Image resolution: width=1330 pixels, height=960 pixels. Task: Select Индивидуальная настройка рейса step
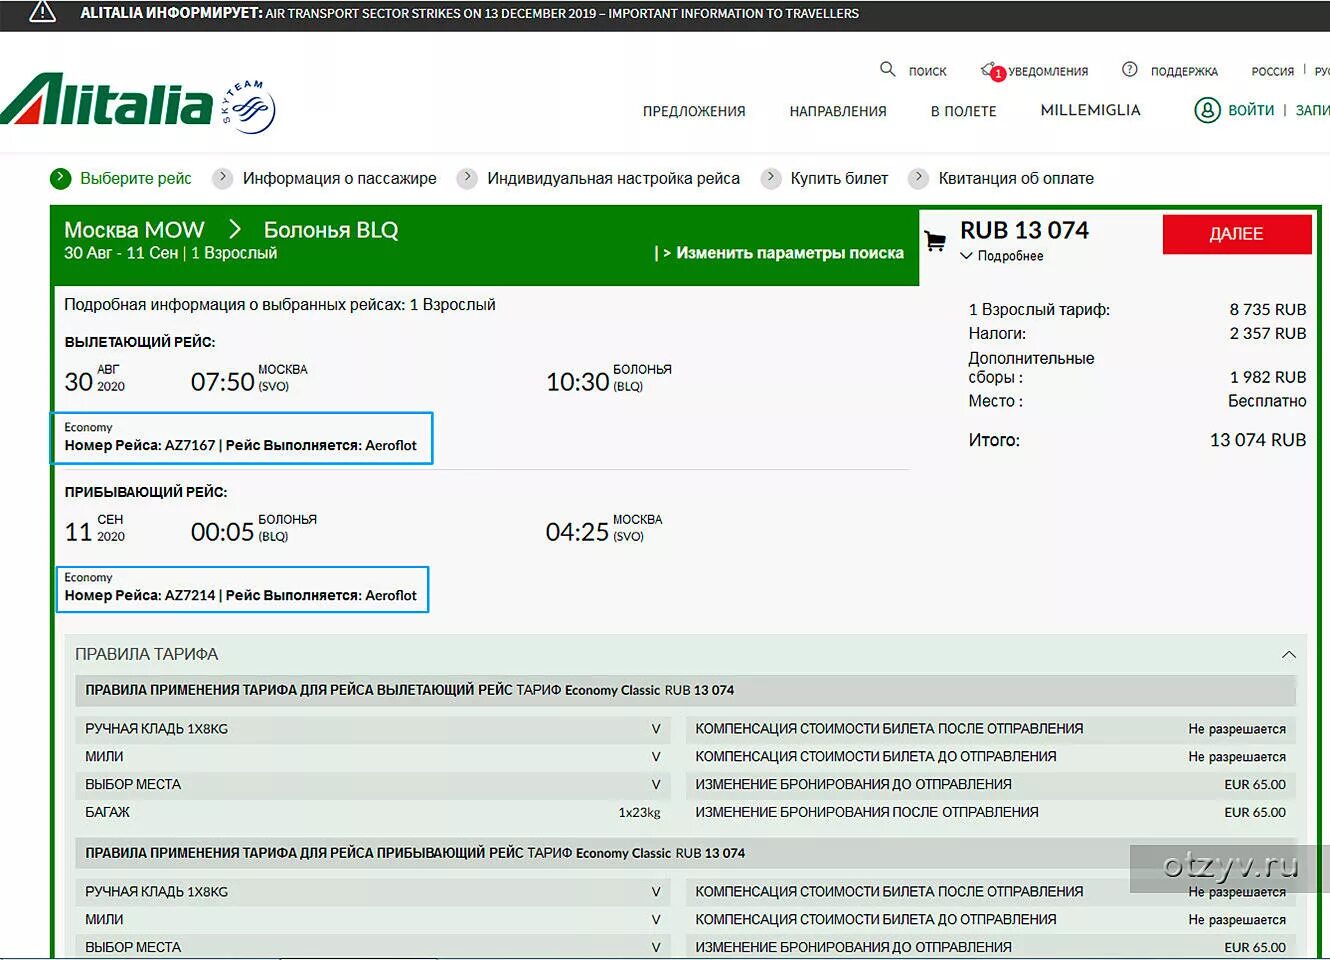coord(614,178)
